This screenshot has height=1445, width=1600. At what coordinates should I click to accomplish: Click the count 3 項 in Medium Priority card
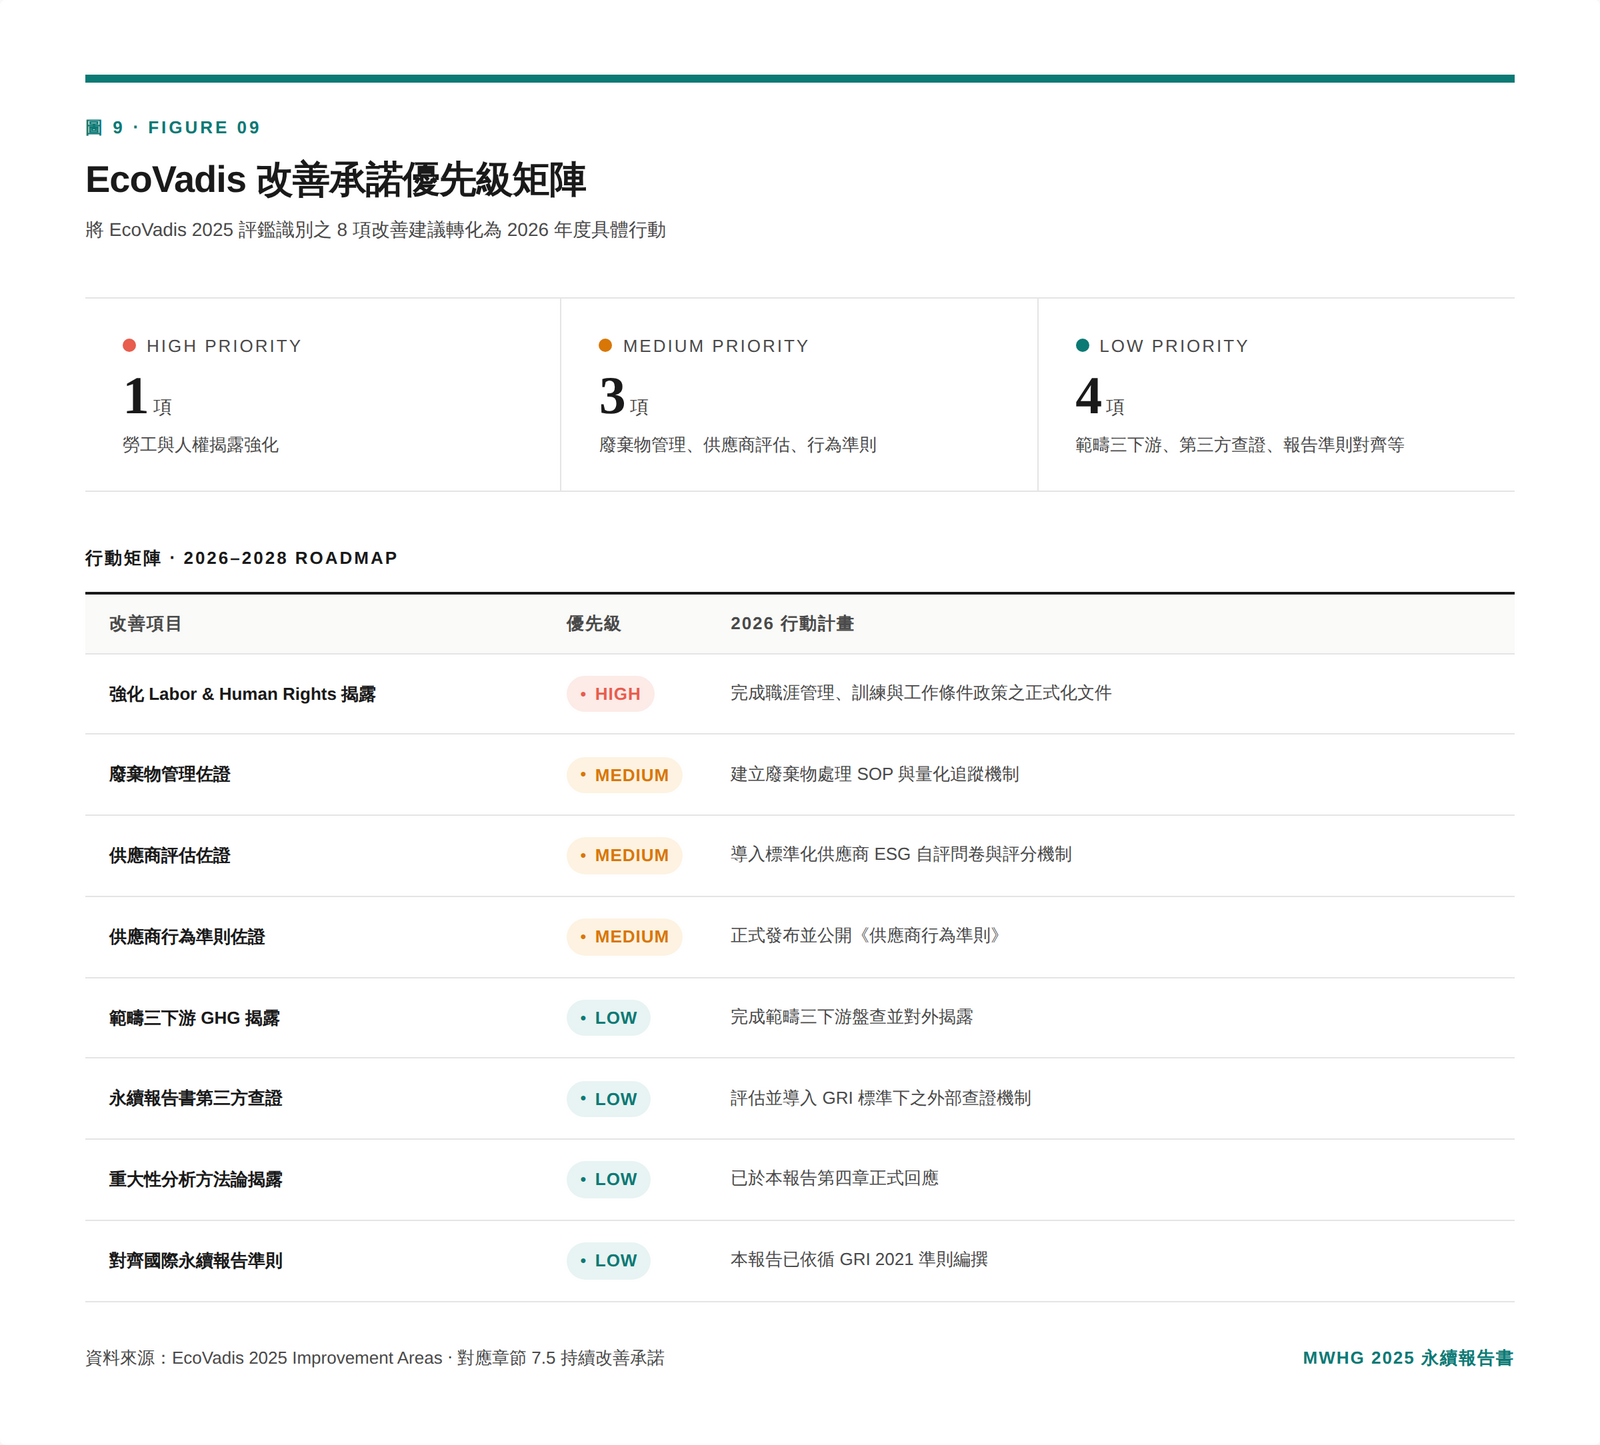(x=624, y=396)
